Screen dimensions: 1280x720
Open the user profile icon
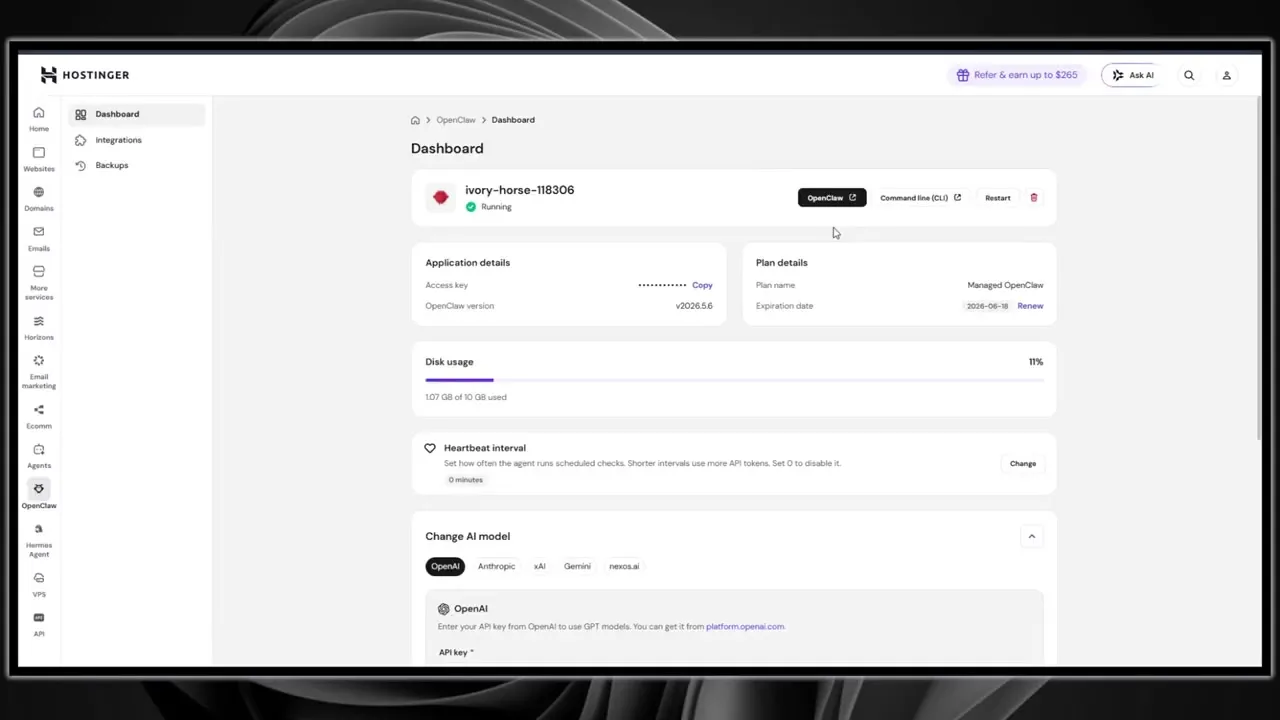point(1226,75)
